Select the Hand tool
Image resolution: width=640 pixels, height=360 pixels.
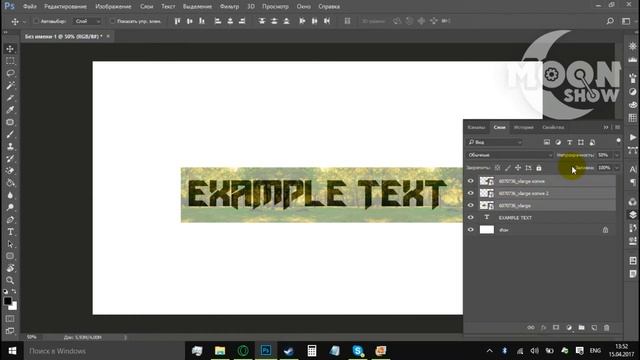(10, 268)
